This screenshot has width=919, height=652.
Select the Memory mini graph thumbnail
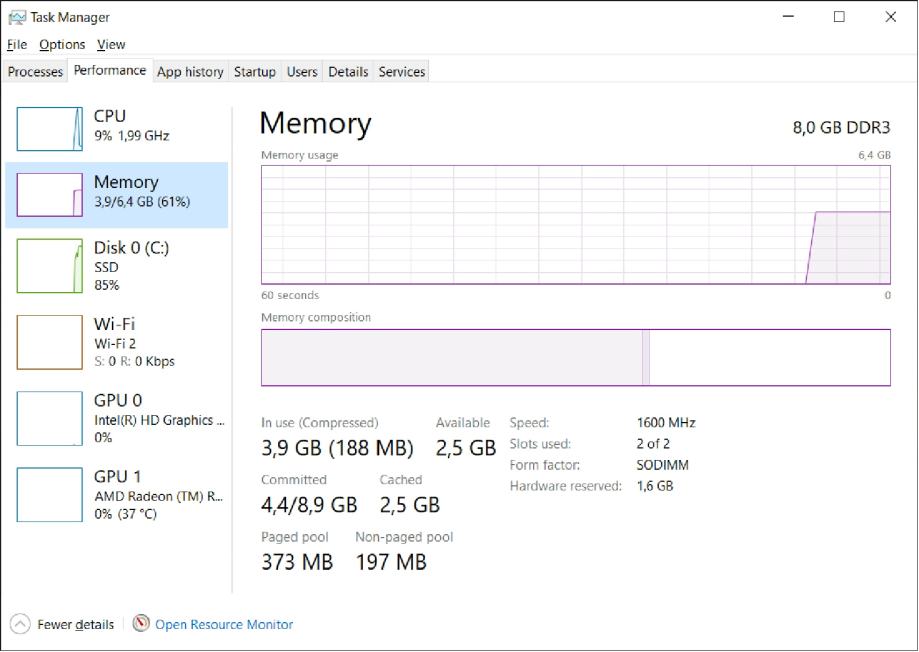pyautogui.click(x=50, y=195)
